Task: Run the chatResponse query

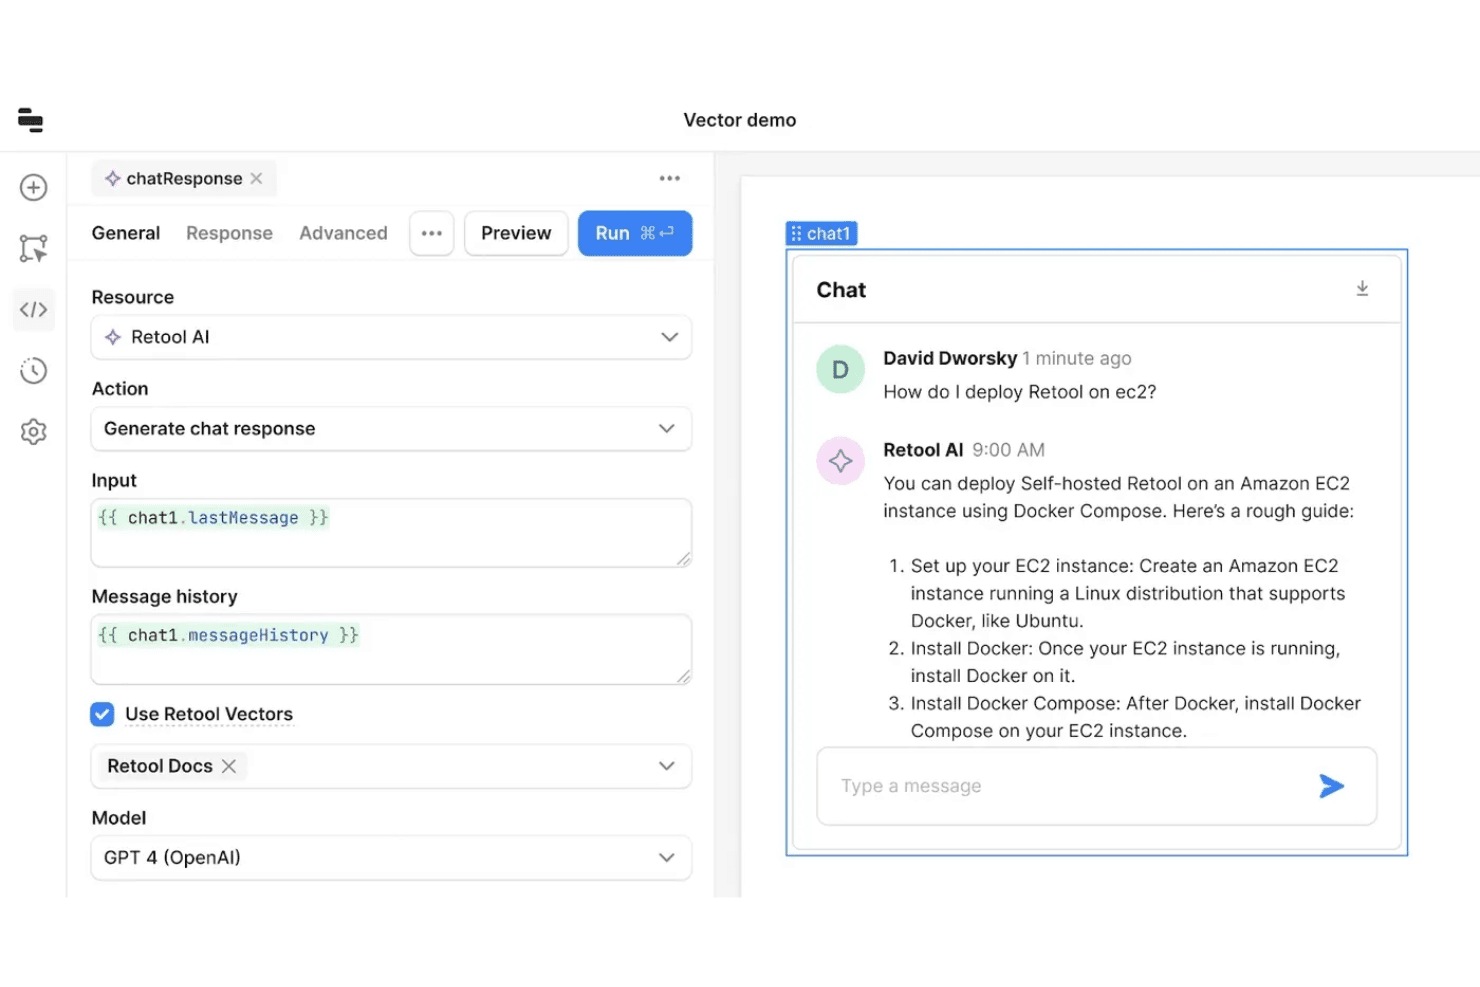Action: [x=635, y=233]
